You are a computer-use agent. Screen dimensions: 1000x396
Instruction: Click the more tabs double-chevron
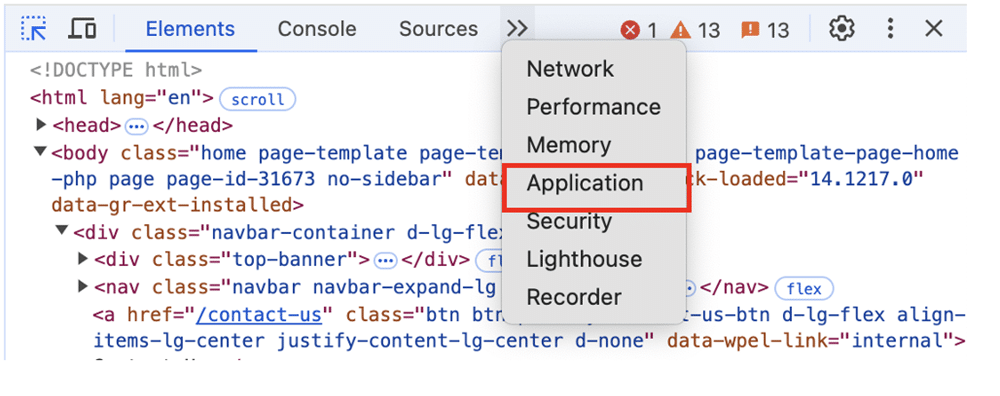coord(517,29)
